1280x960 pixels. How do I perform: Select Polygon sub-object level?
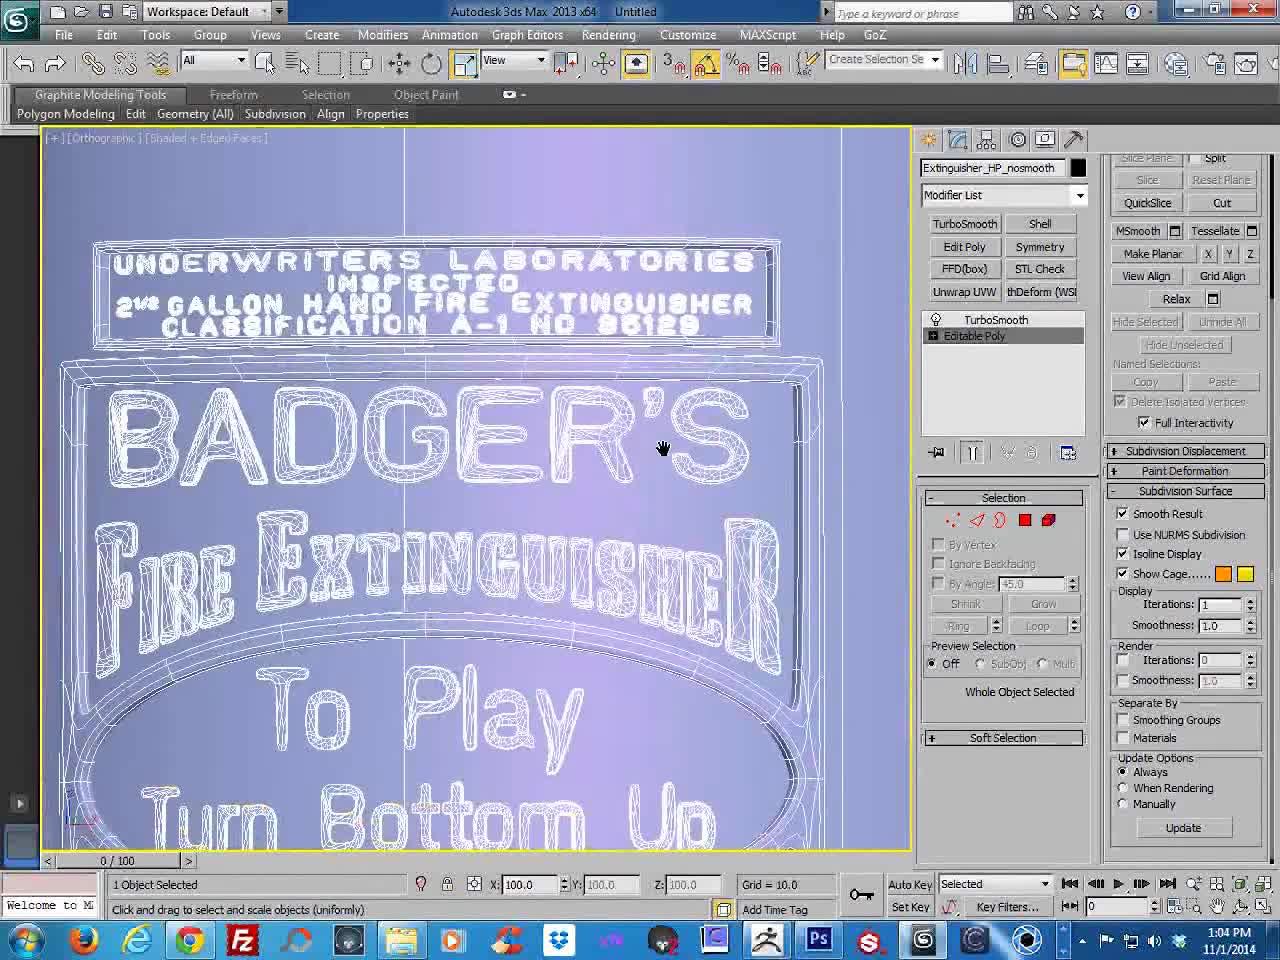coord(1025,520)
